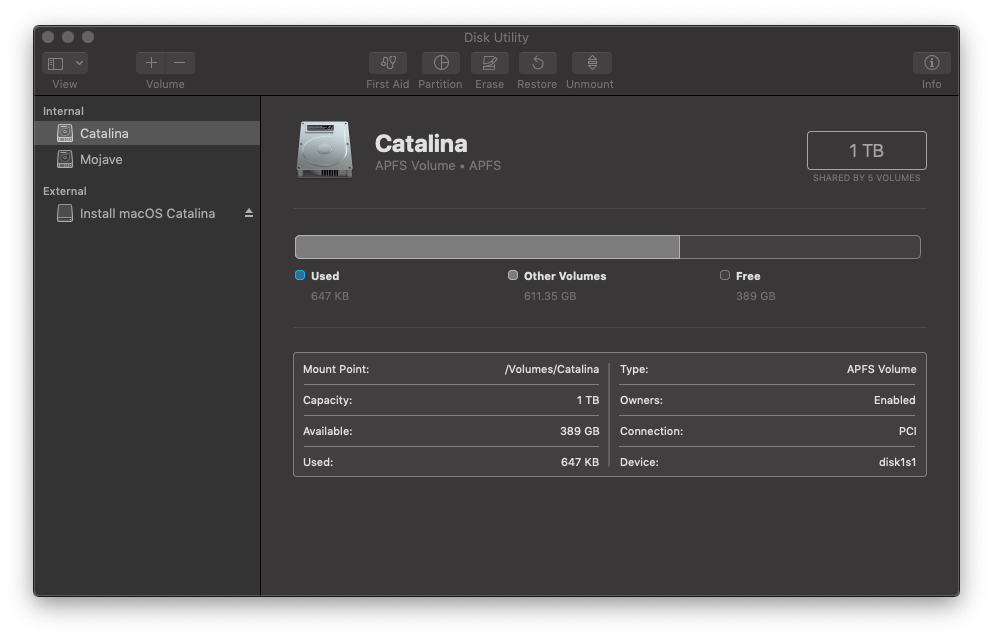
Task: Click the Disk Utility window title
Action: pyautogui.click(x=496, y=37)
